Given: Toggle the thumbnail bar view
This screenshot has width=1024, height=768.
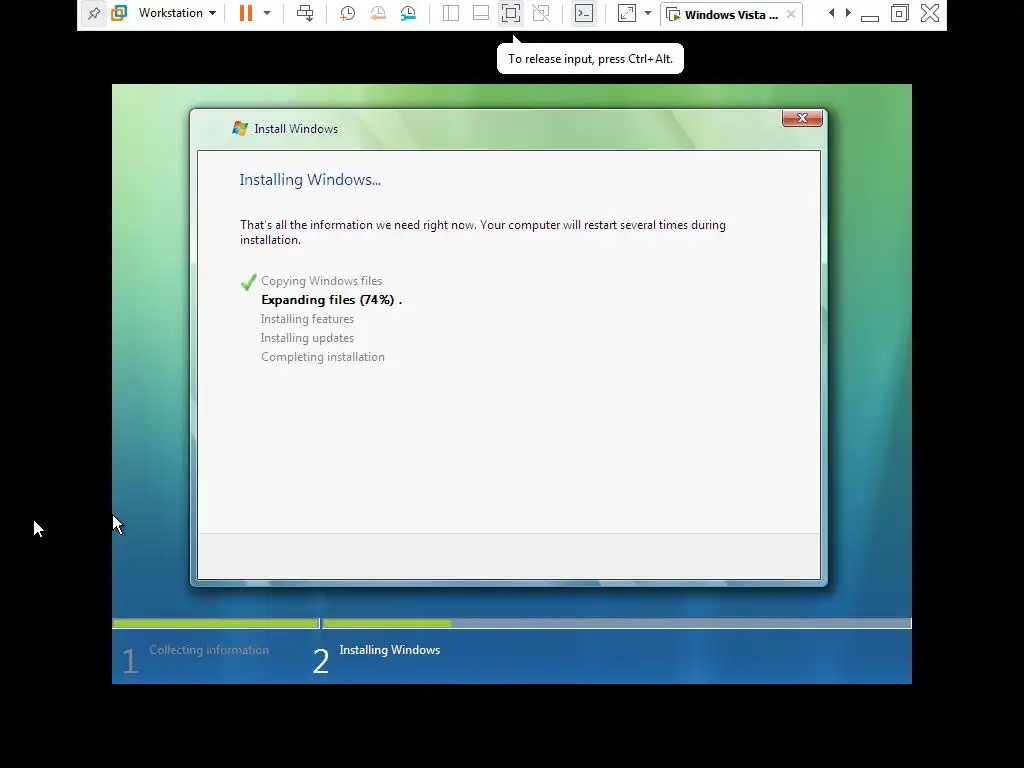Looking at the screenshot, I should pos(481,13).
